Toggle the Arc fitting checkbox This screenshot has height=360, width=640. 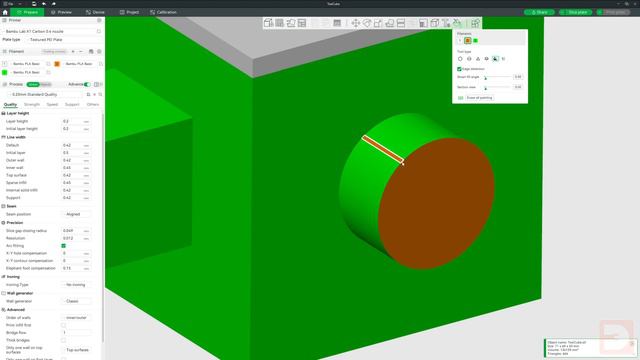(x=63, y=246)
